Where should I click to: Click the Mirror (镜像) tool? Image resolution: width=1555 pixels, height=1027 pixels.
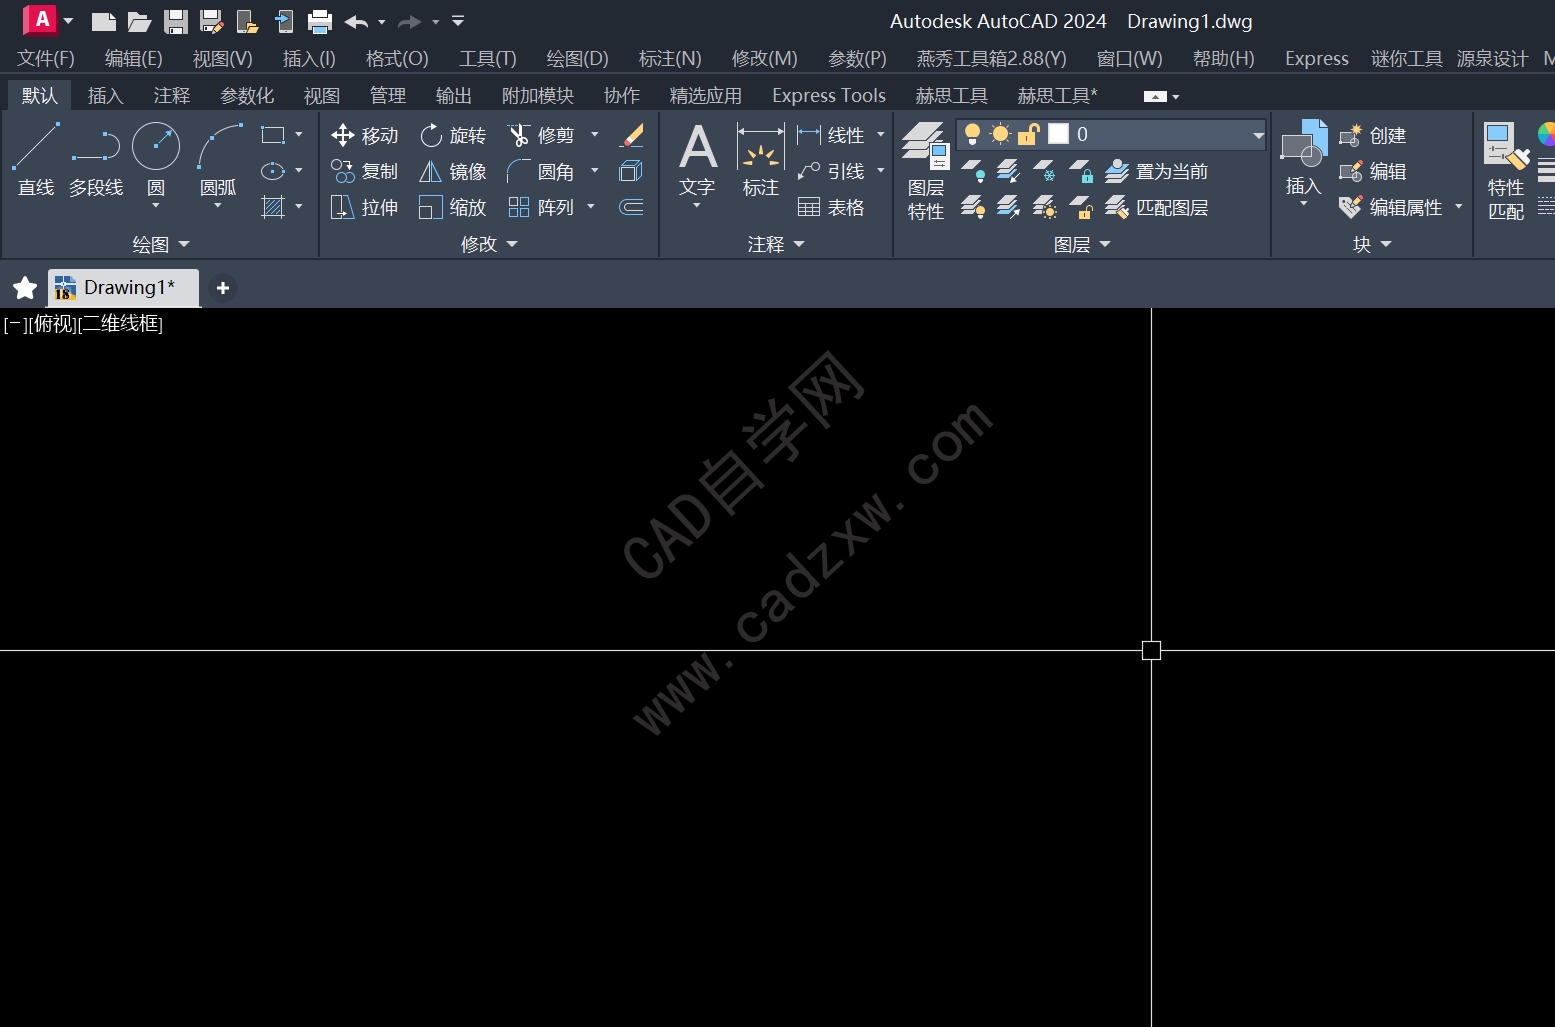[x=453, y=171]
